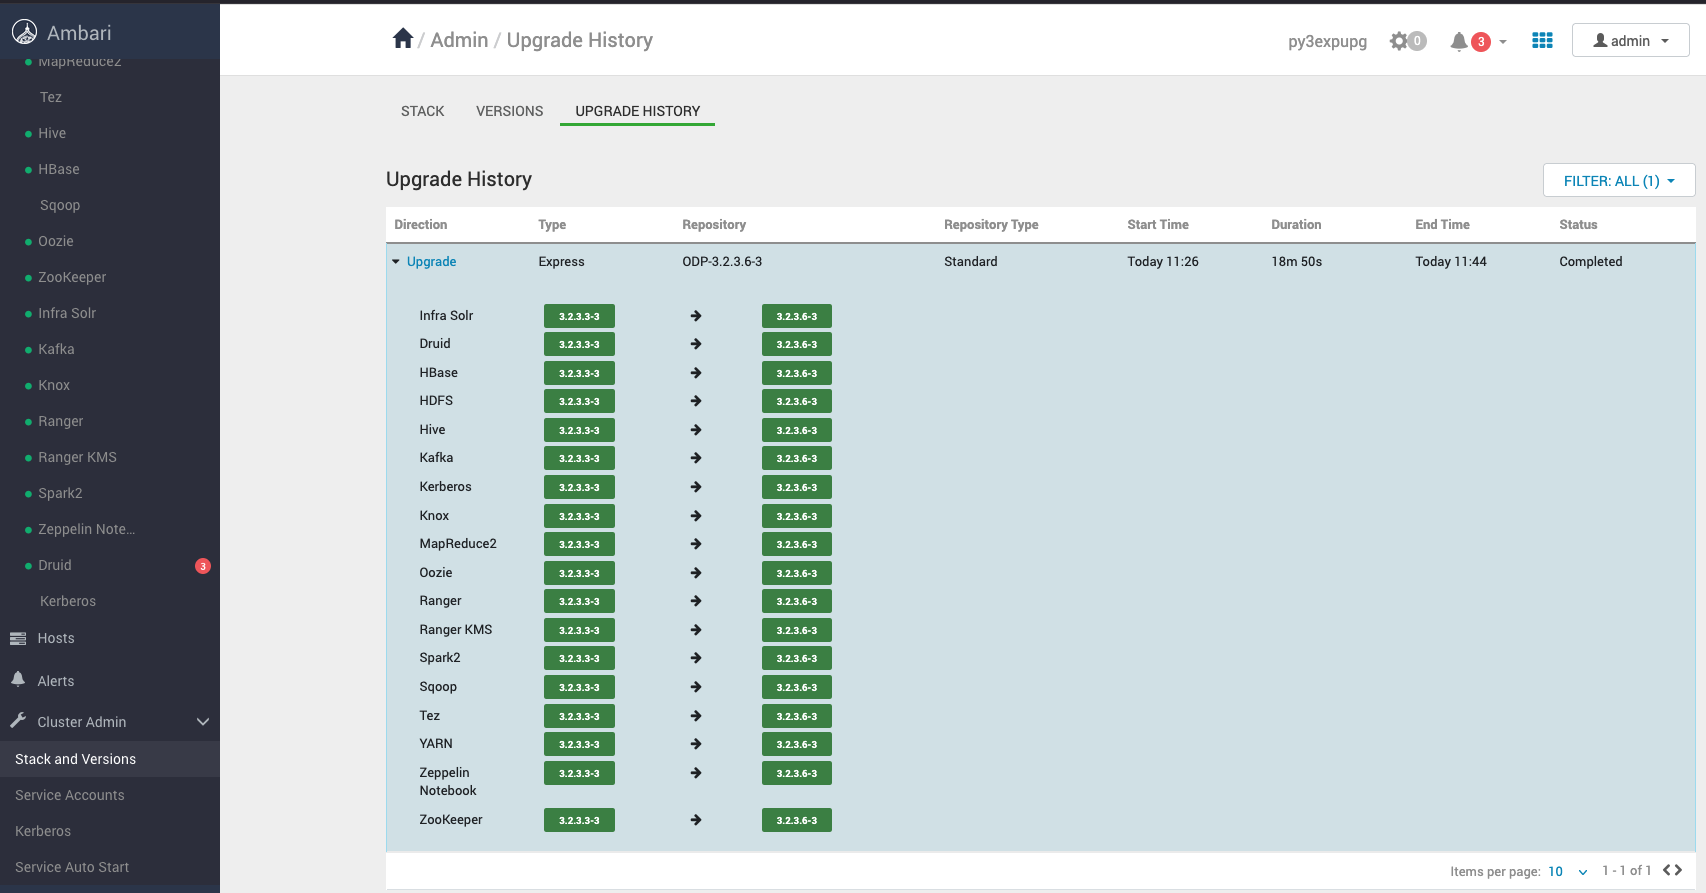Switch to the VERSIONS tab
The image size is (1706, 893).
pos(510,111)
